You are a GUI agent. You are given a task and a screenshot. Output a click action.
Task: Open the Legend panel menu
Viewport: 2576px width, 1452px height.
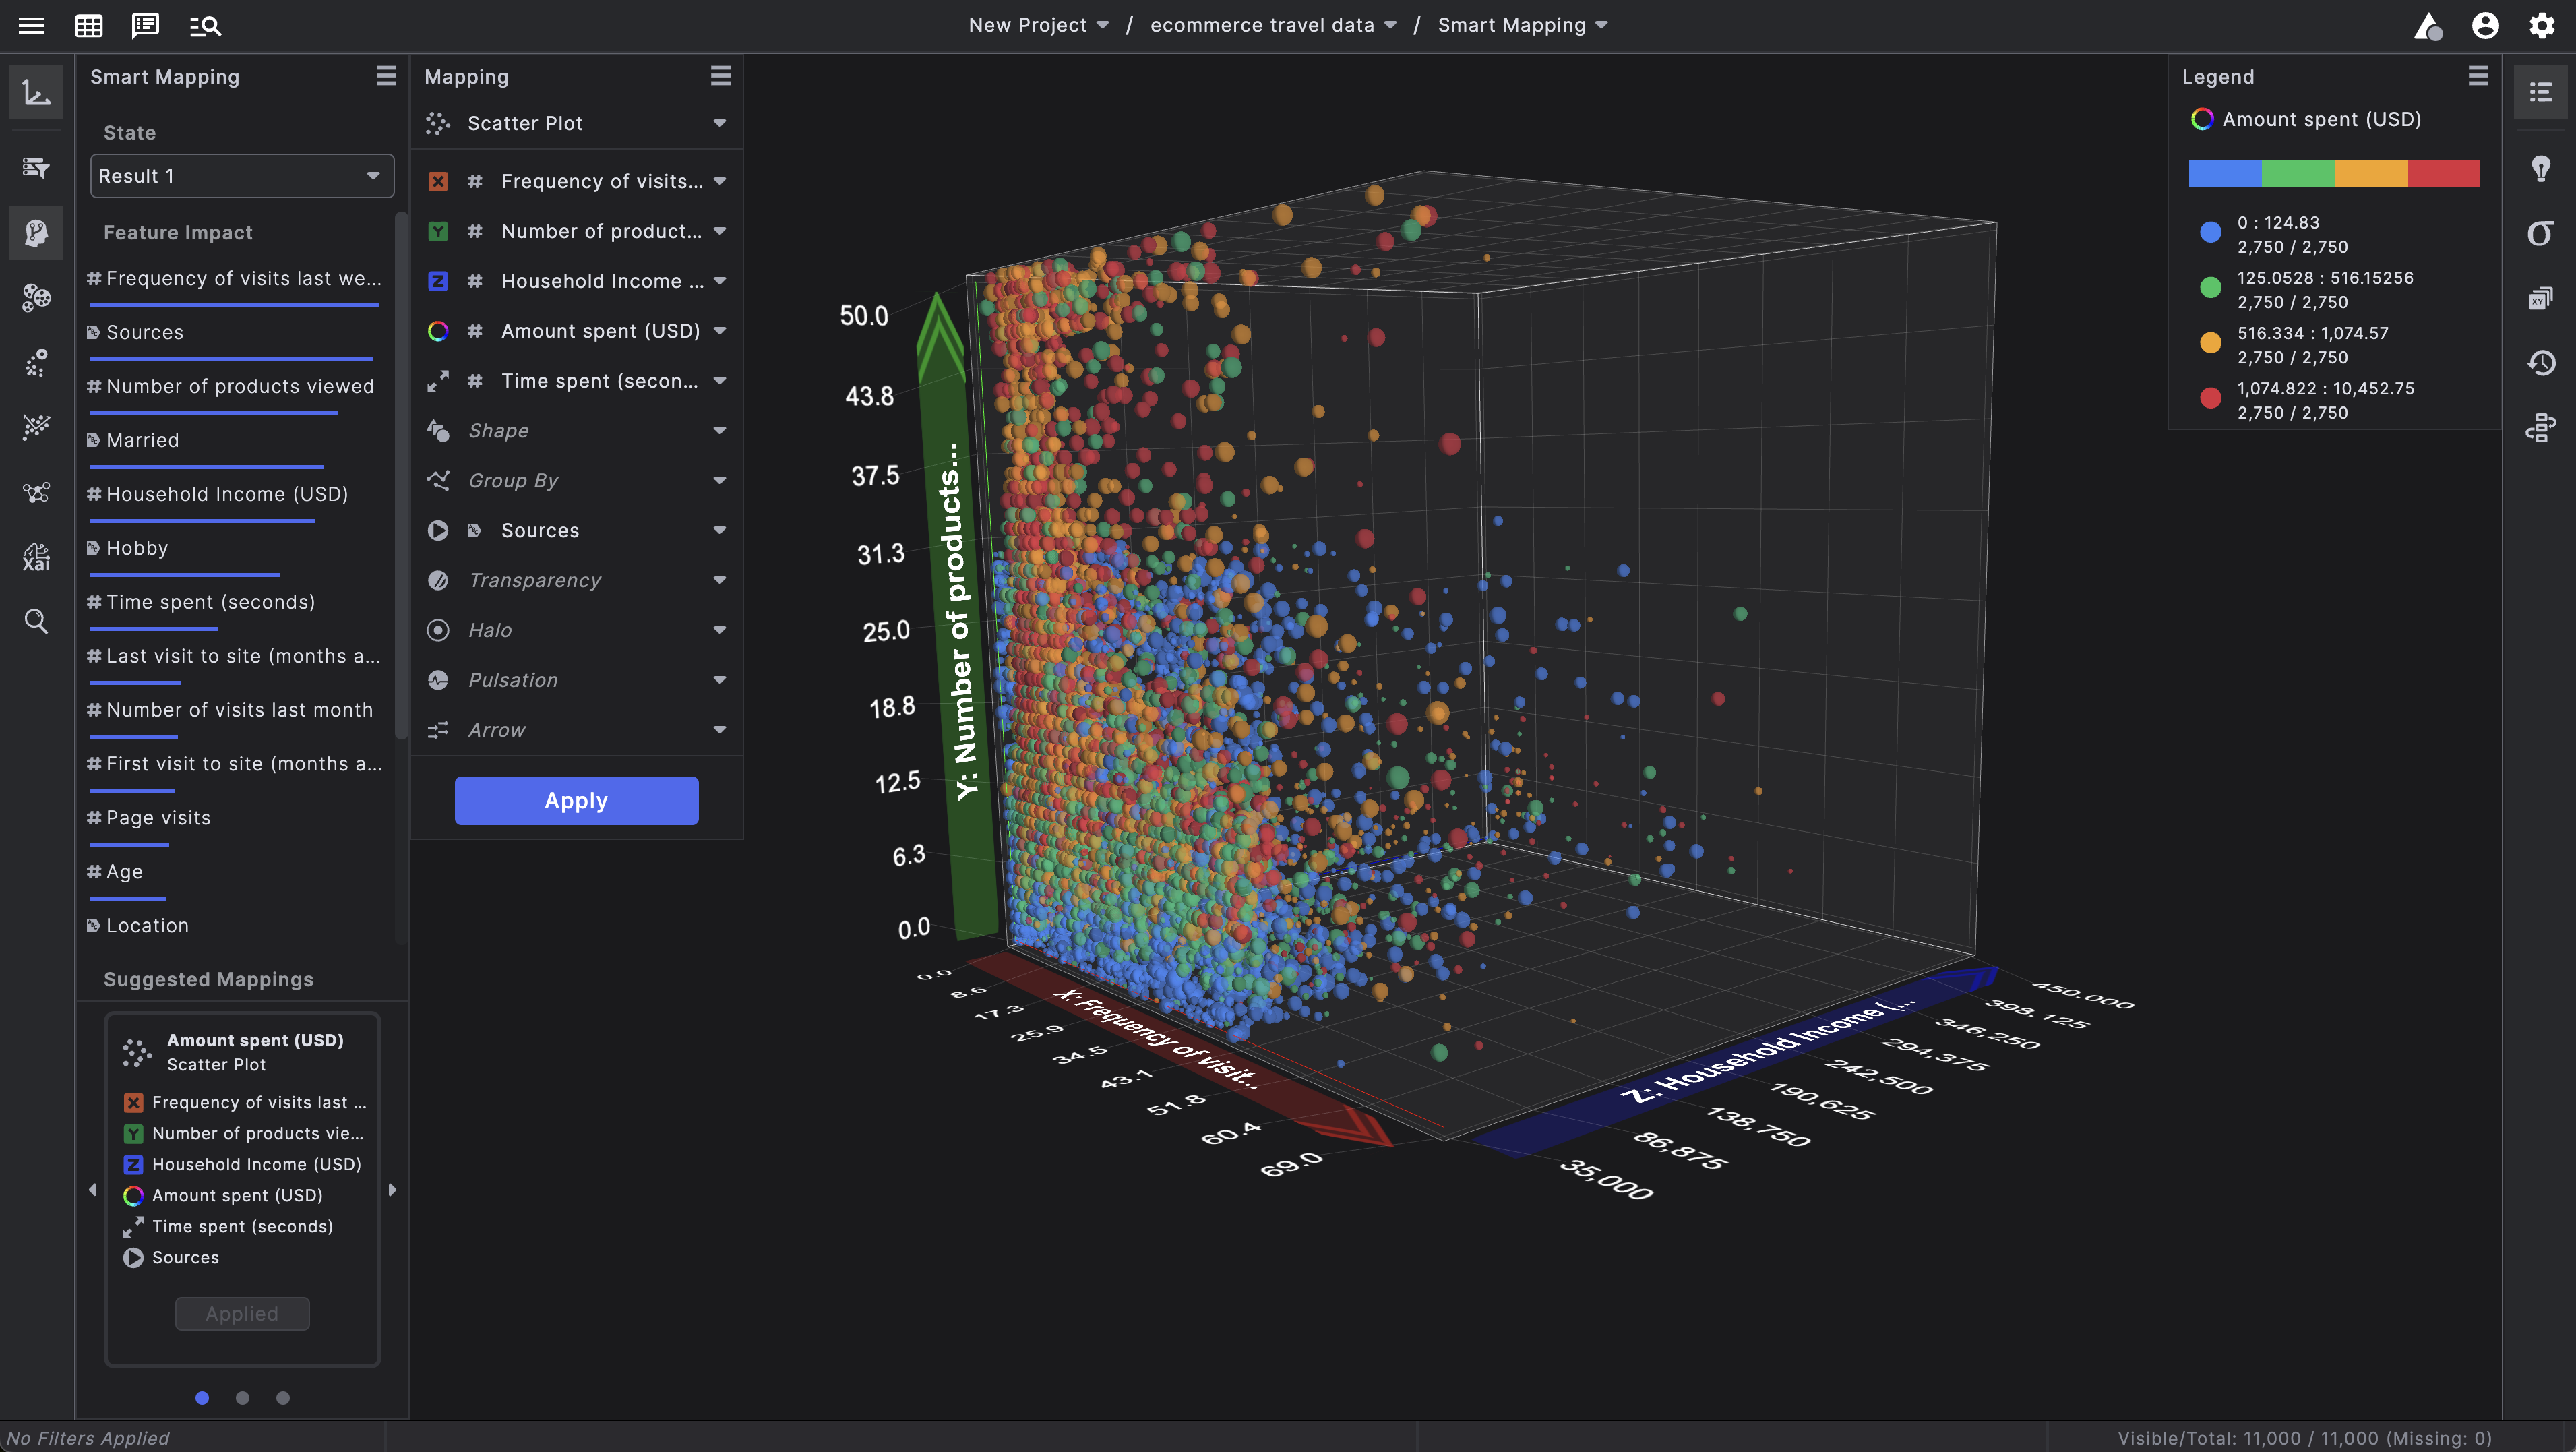click(x=2478, y=77)
